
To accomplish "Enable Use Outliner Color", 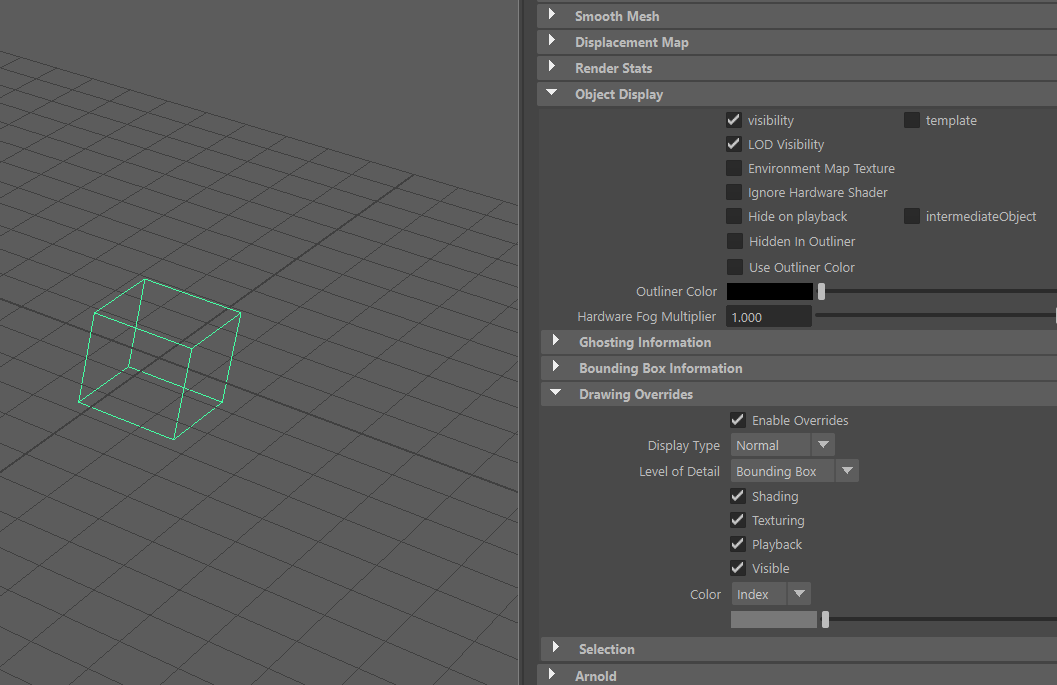I will [733, 267].
